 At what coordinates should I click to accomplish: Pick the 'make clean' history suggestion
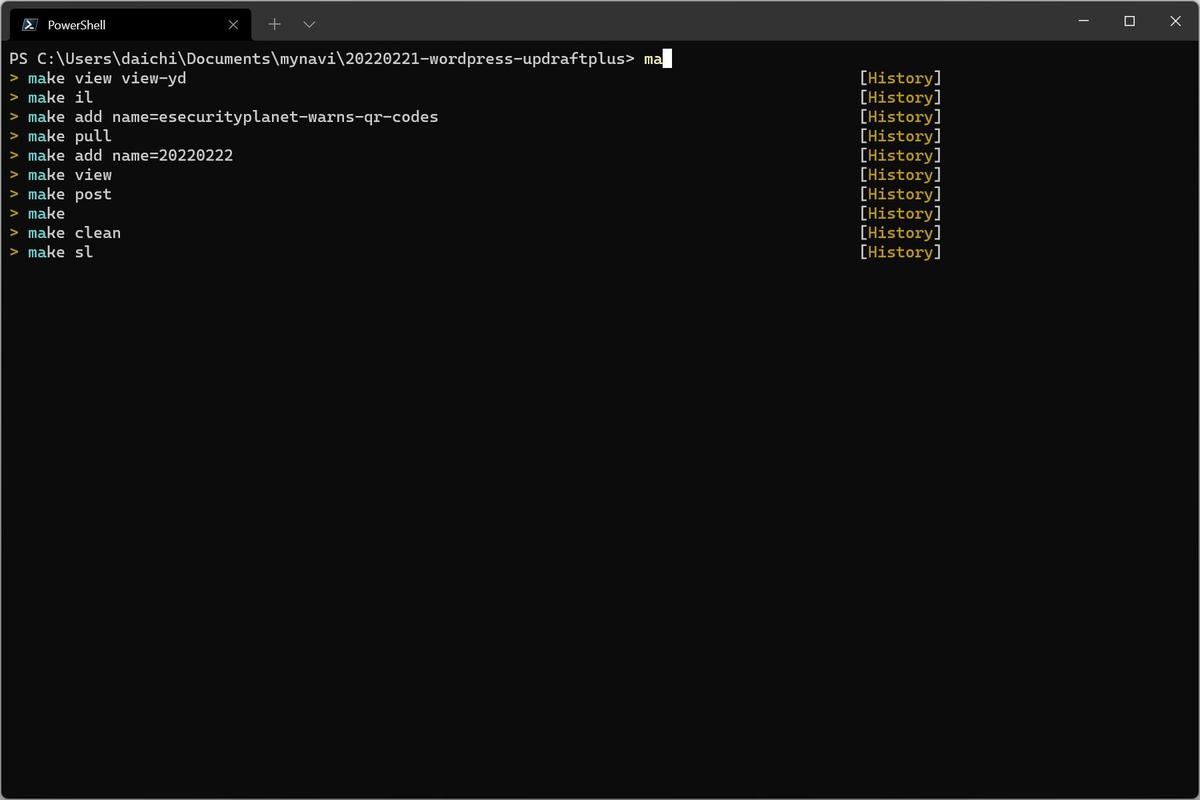point(74,233)
